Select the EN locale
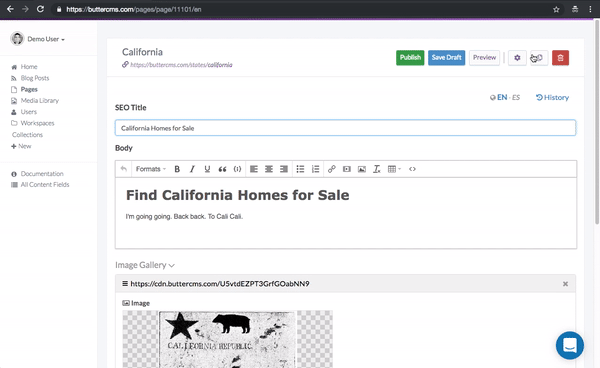Viewport: 600px width, 368px height. point(502,97)
